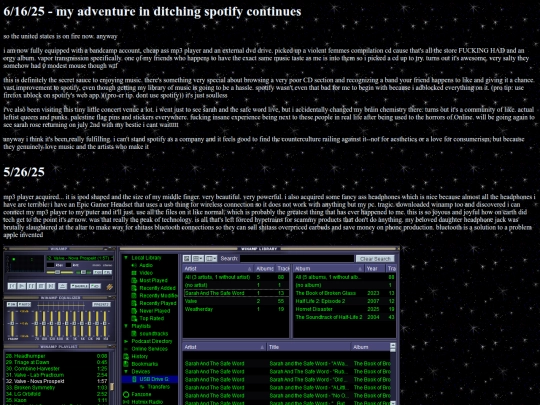Screen dimensions: 540x405
Task: Toggle the PL playlist button in Winamp main window
Action: tap(107, 272)
